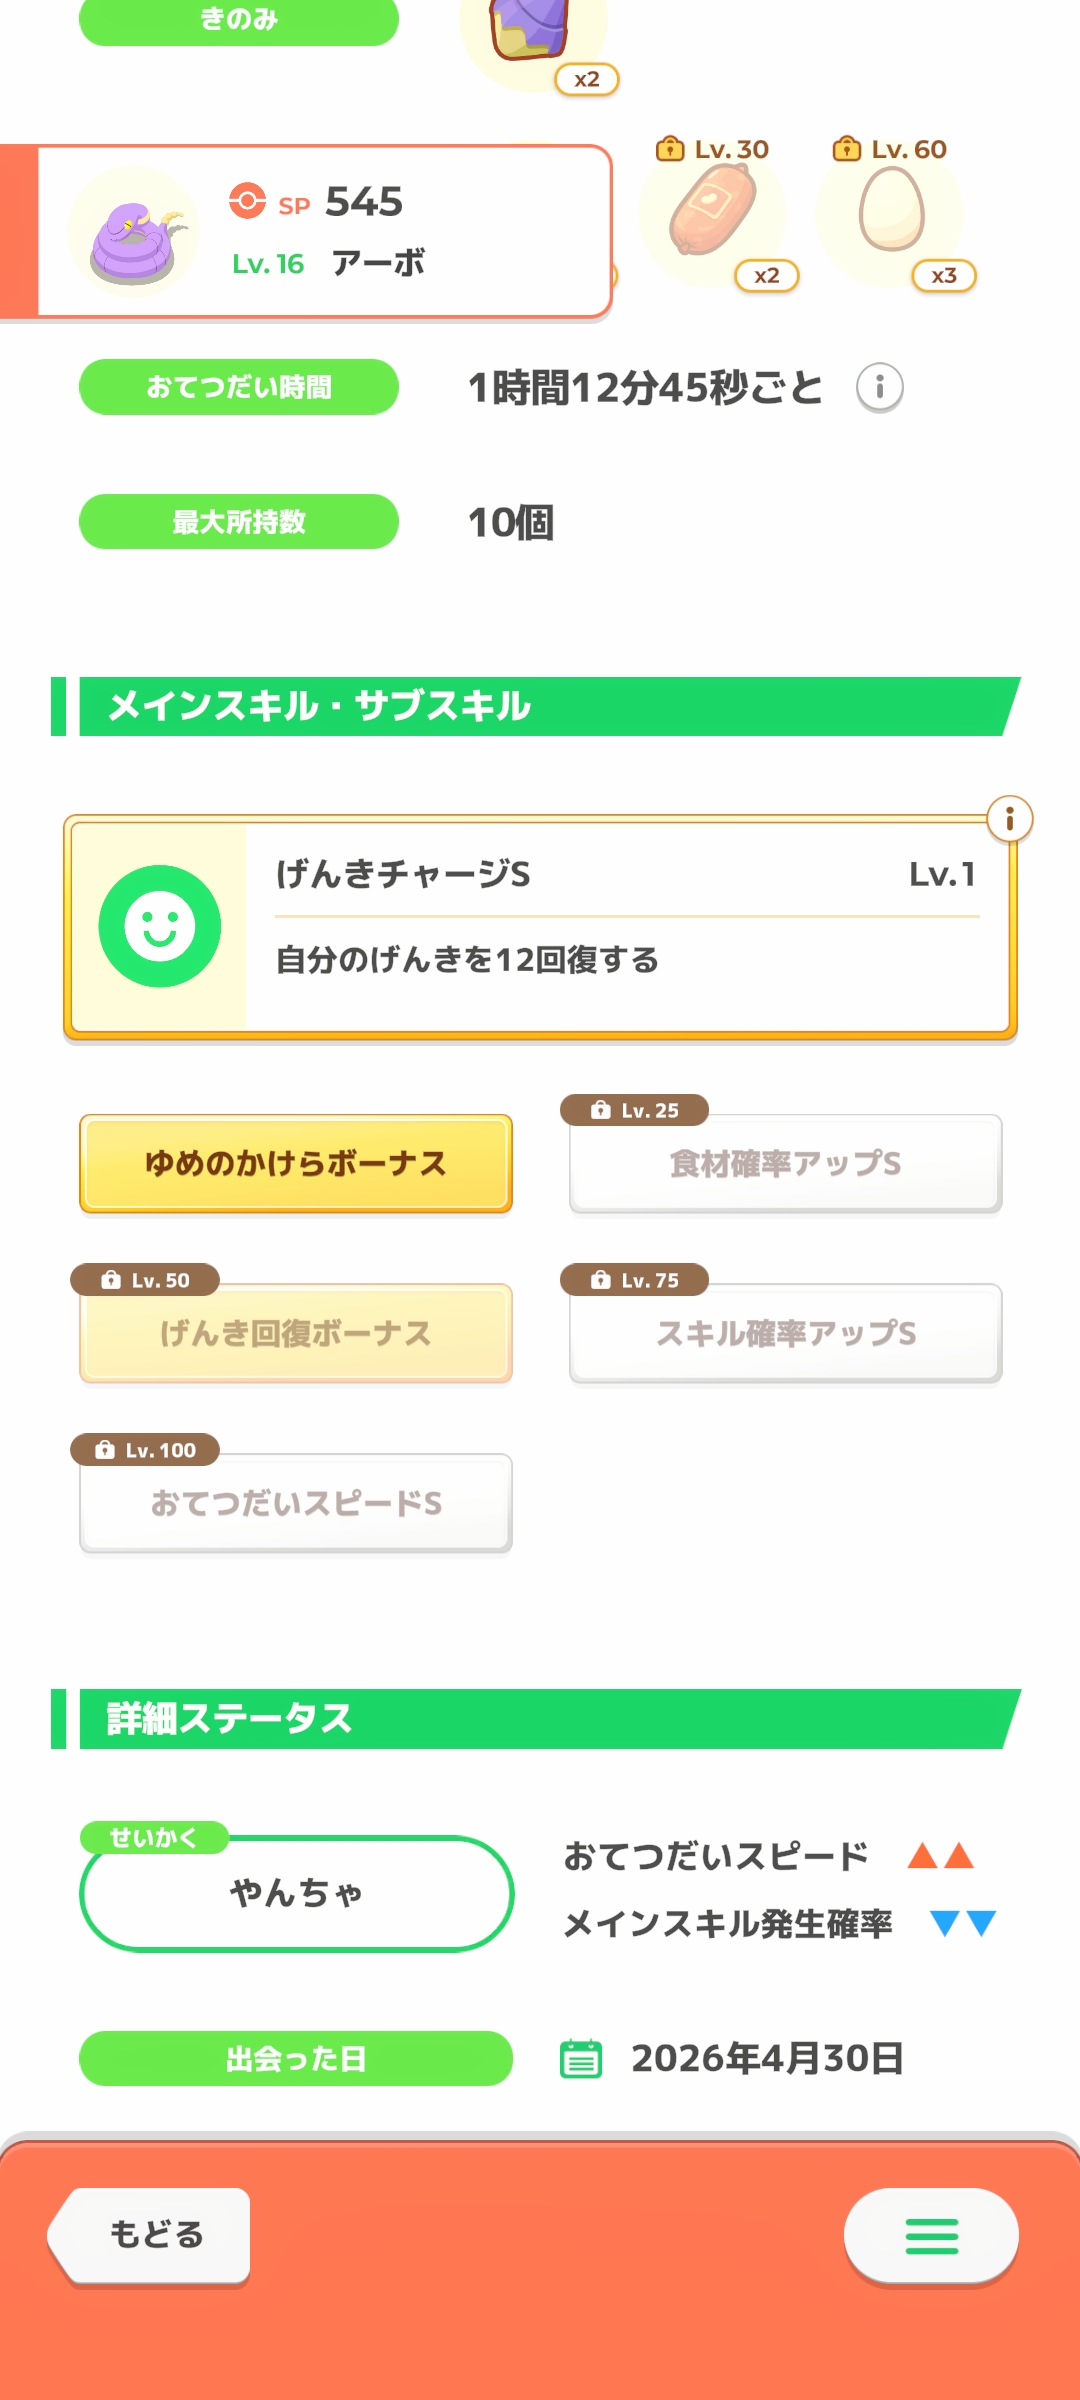Select ゆめのかけらボーナス sub skill

296,1164
